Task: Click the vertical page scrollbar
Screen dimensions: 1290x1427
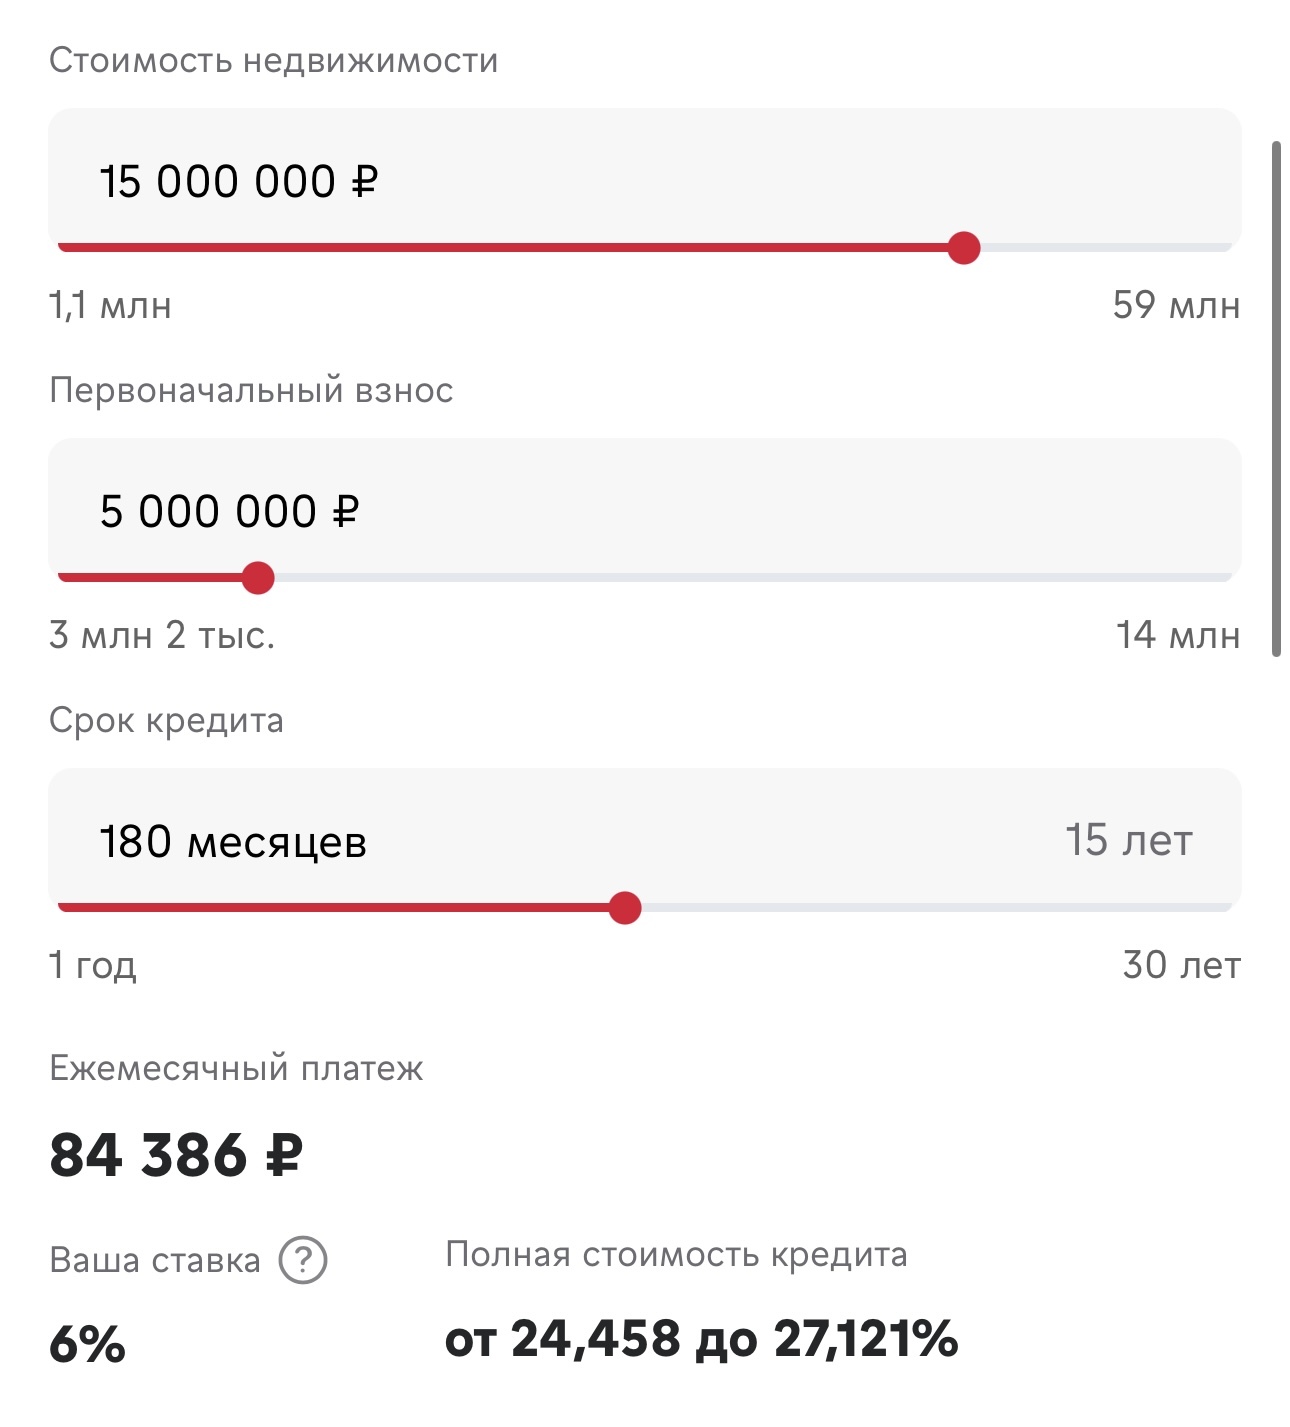Action: point(1276,399)
